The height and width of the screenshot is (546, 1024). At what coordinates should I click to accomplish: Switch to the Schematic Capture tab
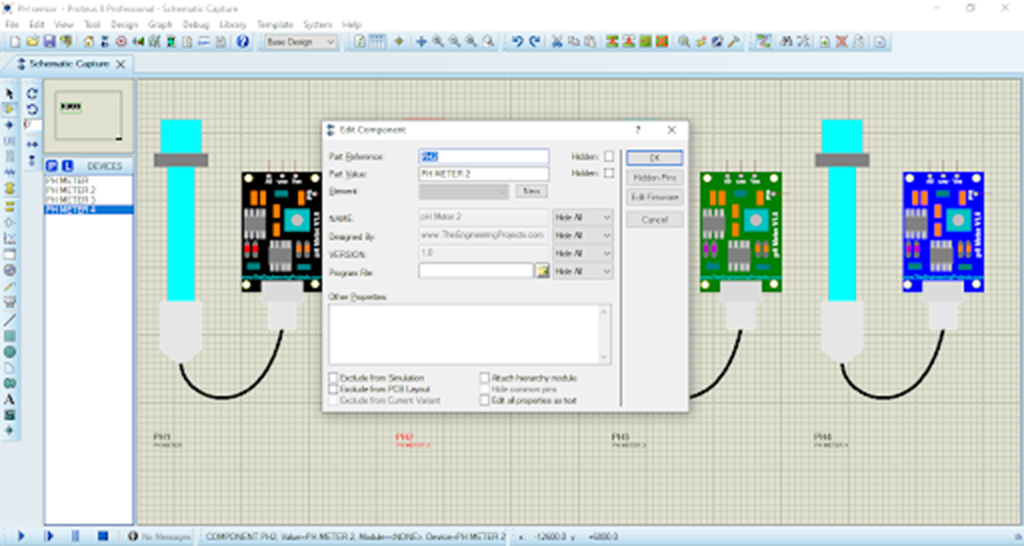pyautogui.click(x=68, y=64)
